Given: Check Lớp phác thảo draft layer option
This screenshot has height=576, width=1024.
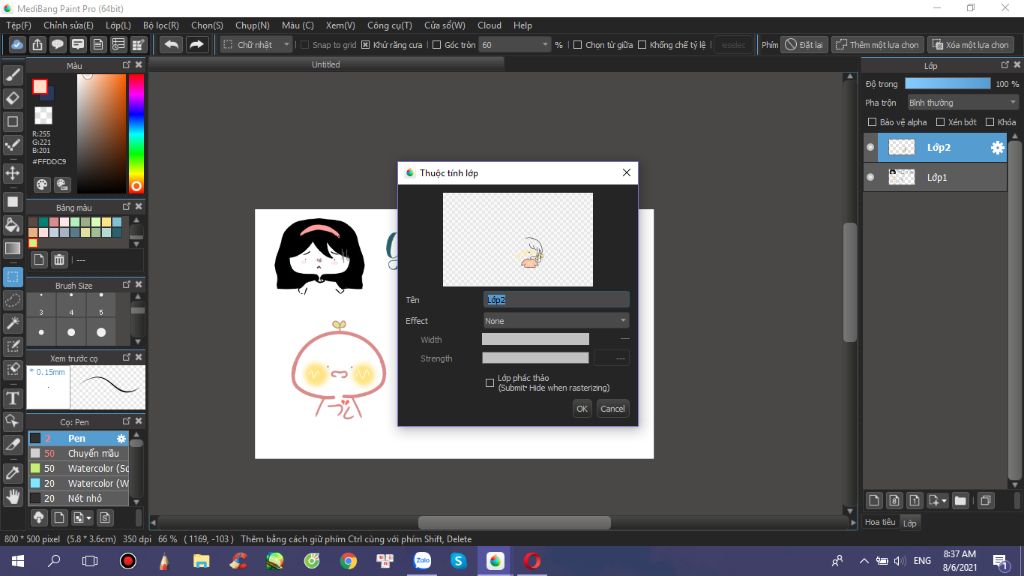Looking at the screenshot, I should (490, 383).
